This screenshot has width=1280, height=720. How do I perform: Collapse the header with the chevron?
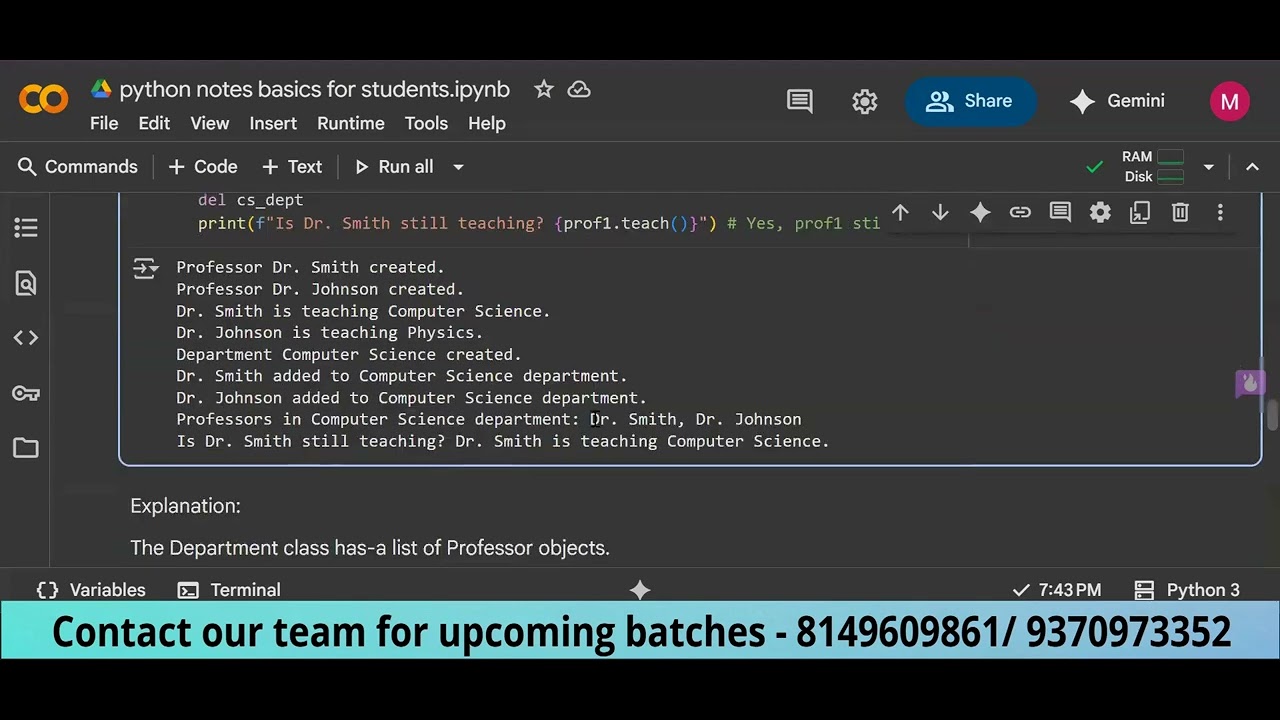1252,167
